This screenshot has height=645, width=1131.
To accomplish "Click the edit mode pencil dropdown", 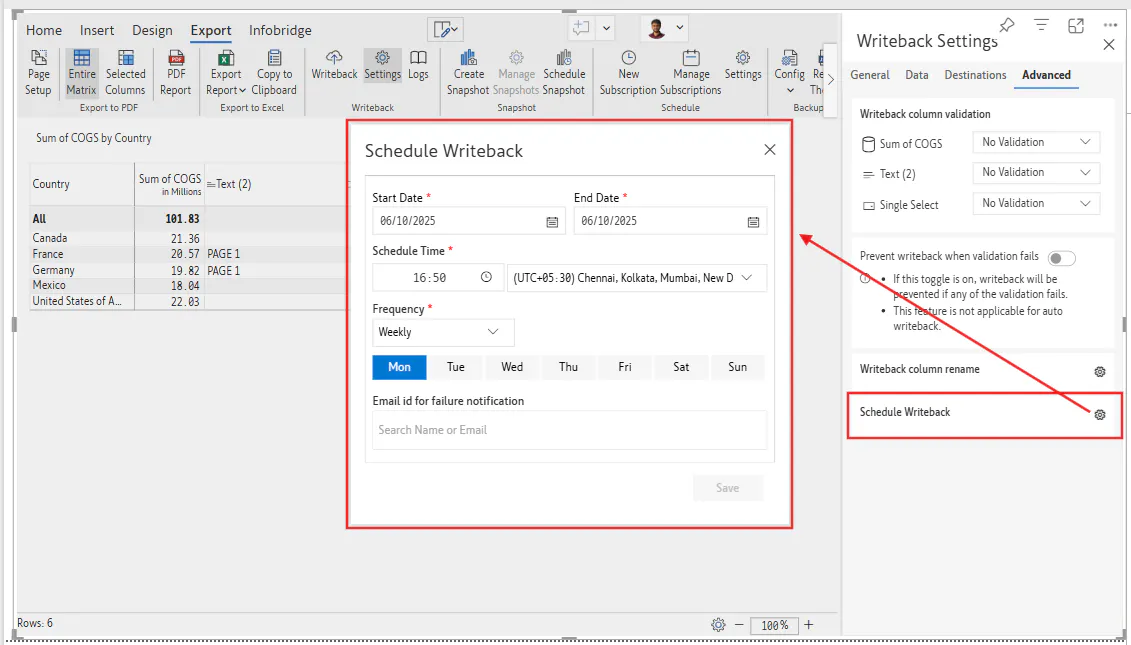I will click(x=445, y=30).
